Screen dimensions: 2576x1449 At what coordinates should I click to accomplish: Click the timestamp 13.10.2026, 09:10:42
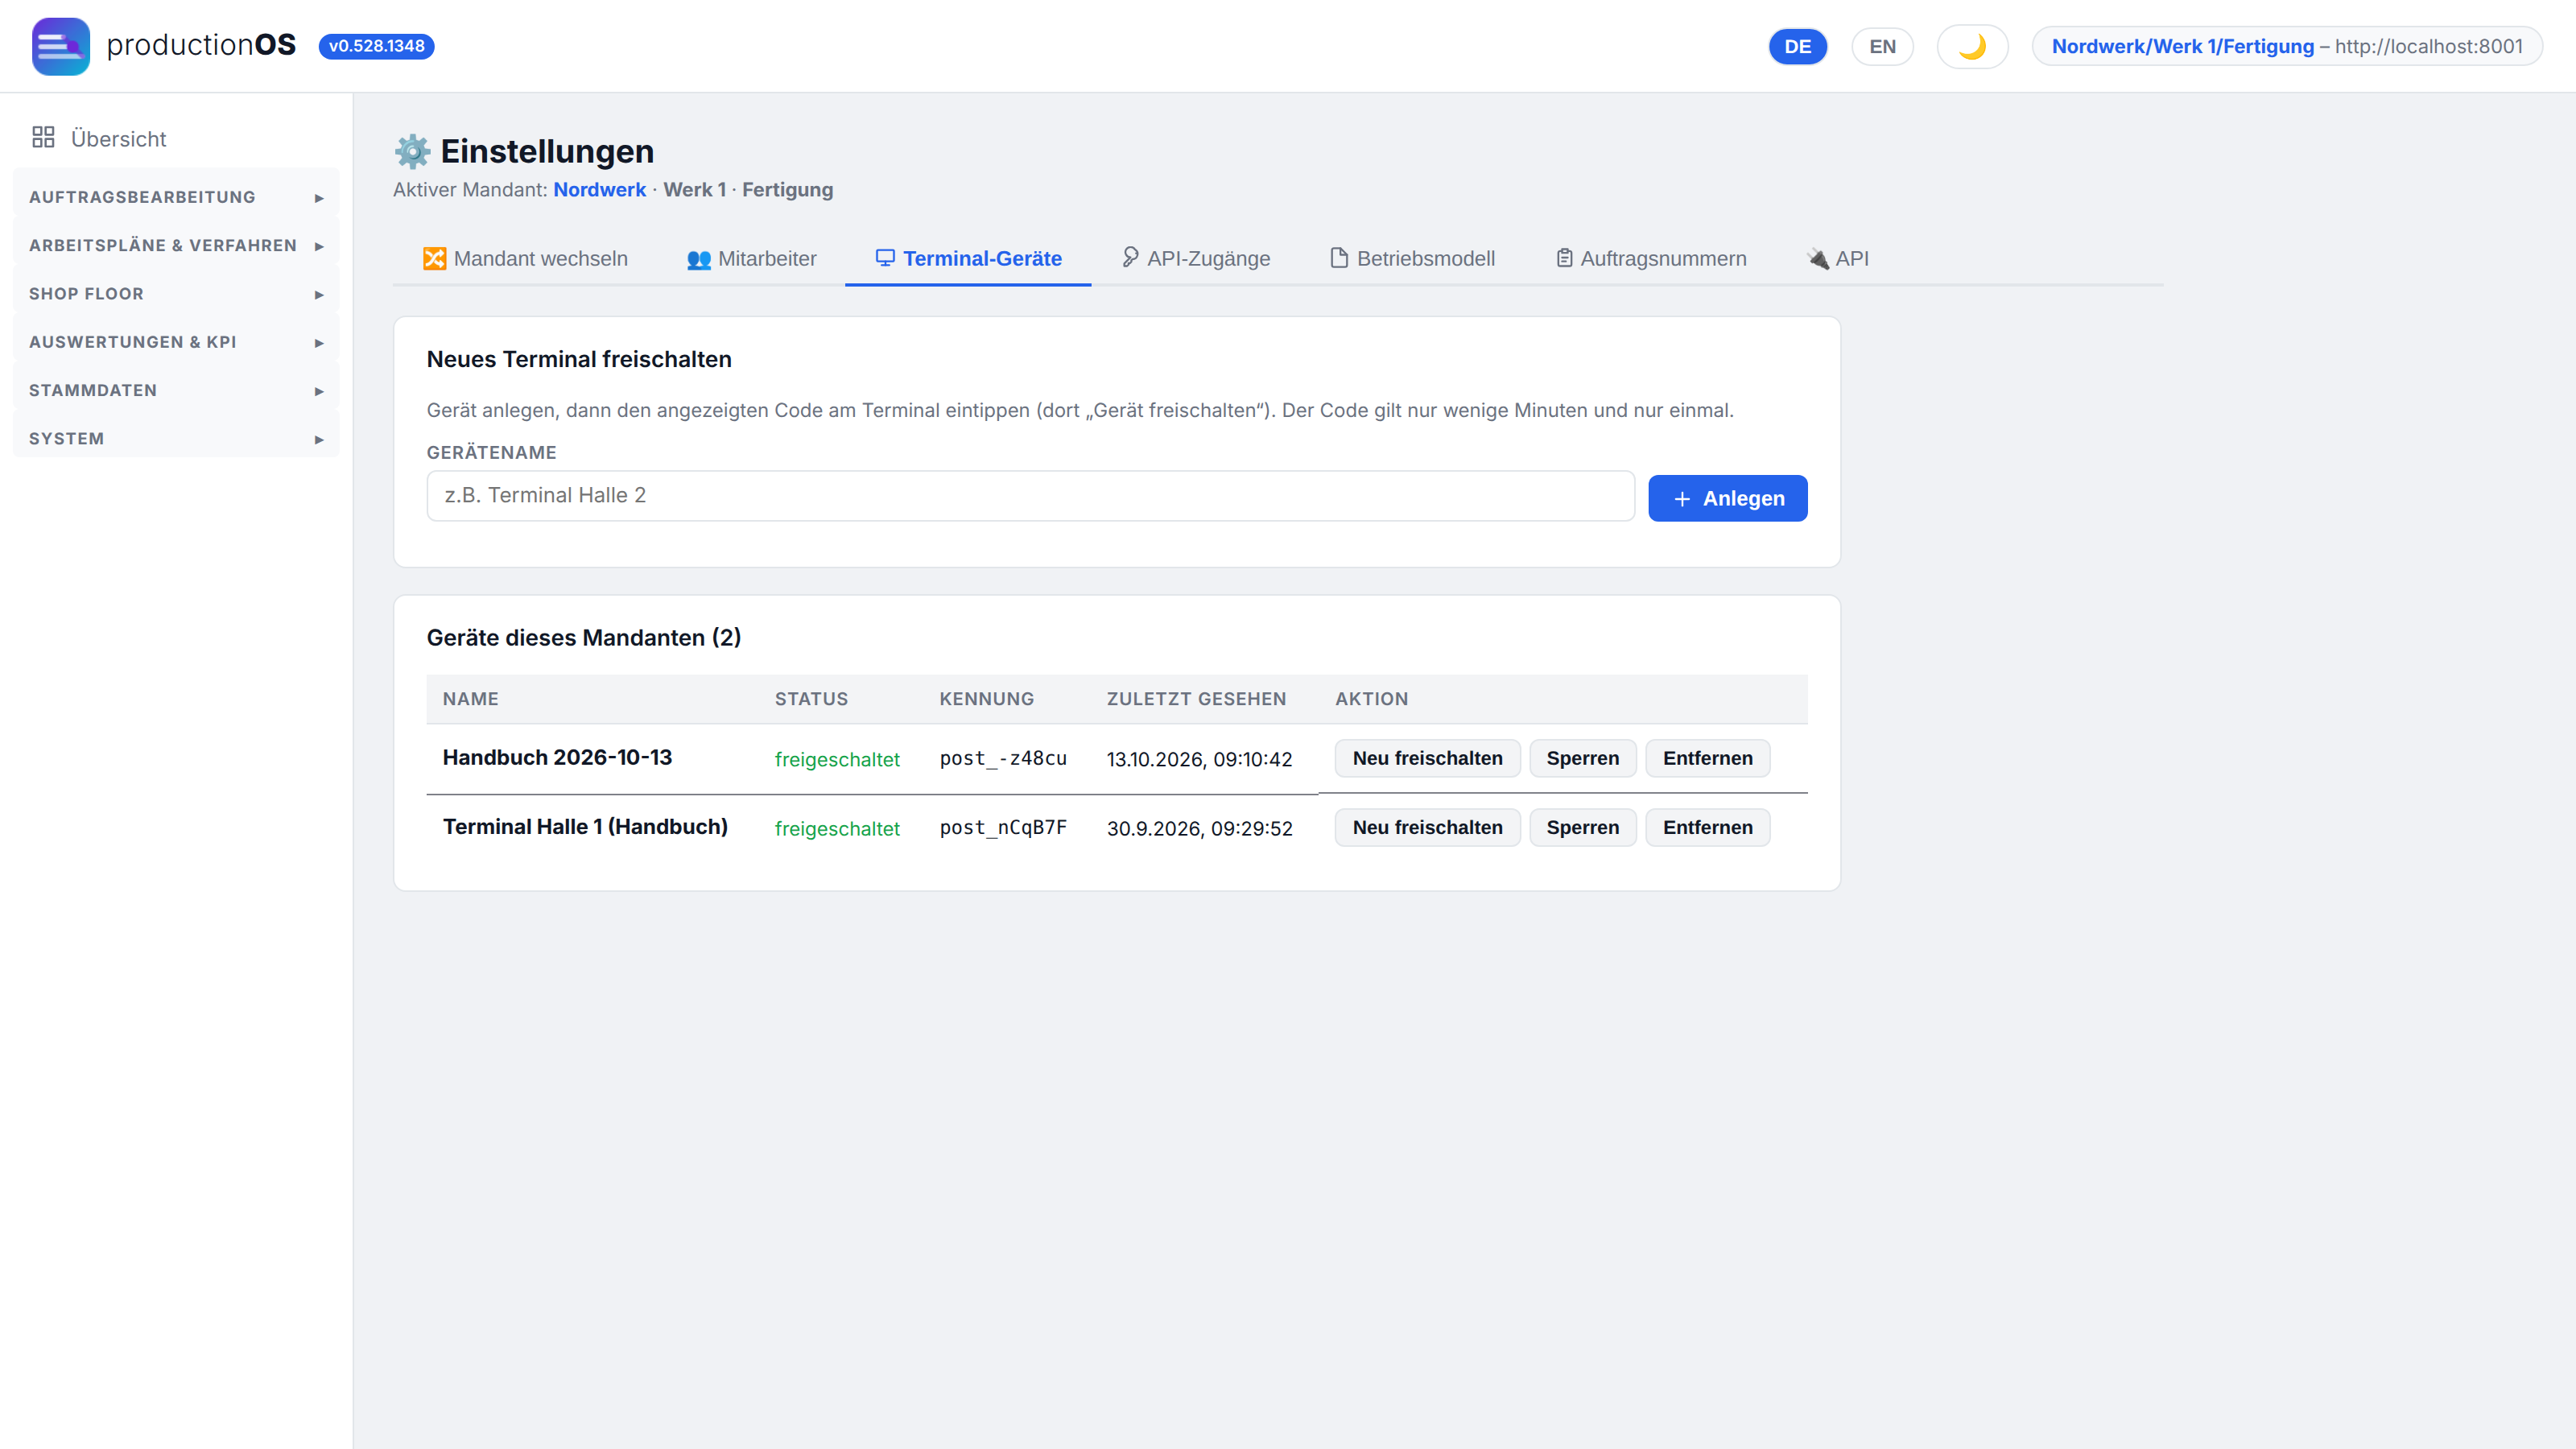(x=1199, y=759)
